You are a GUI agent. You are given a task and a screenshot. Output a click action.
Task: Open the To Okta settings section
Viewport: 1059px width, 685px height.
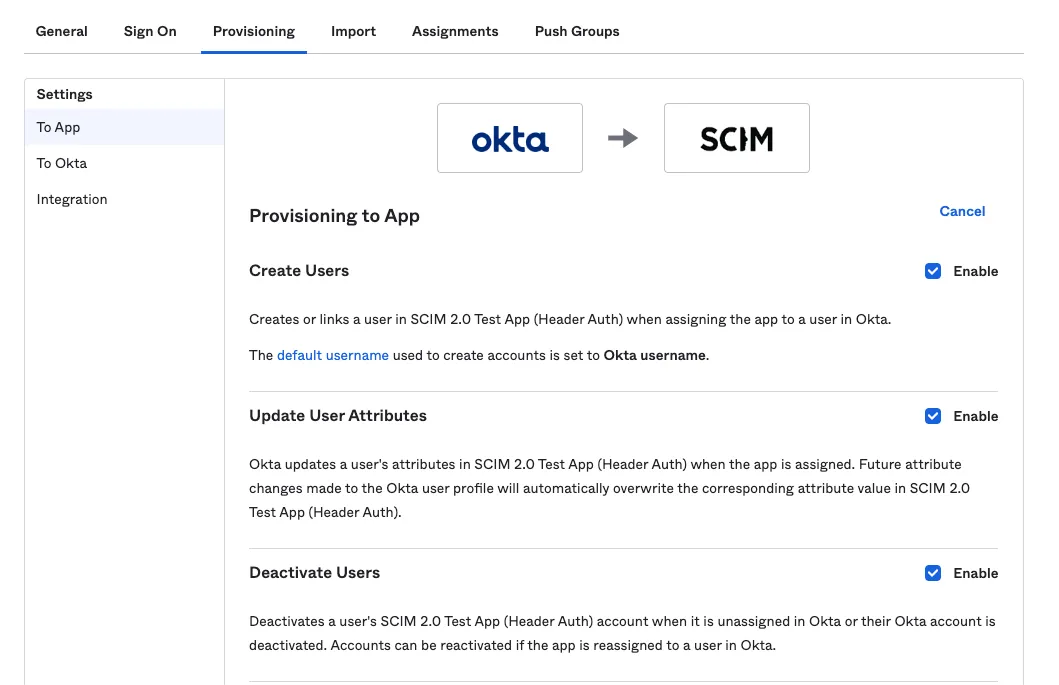click(59, 163)
